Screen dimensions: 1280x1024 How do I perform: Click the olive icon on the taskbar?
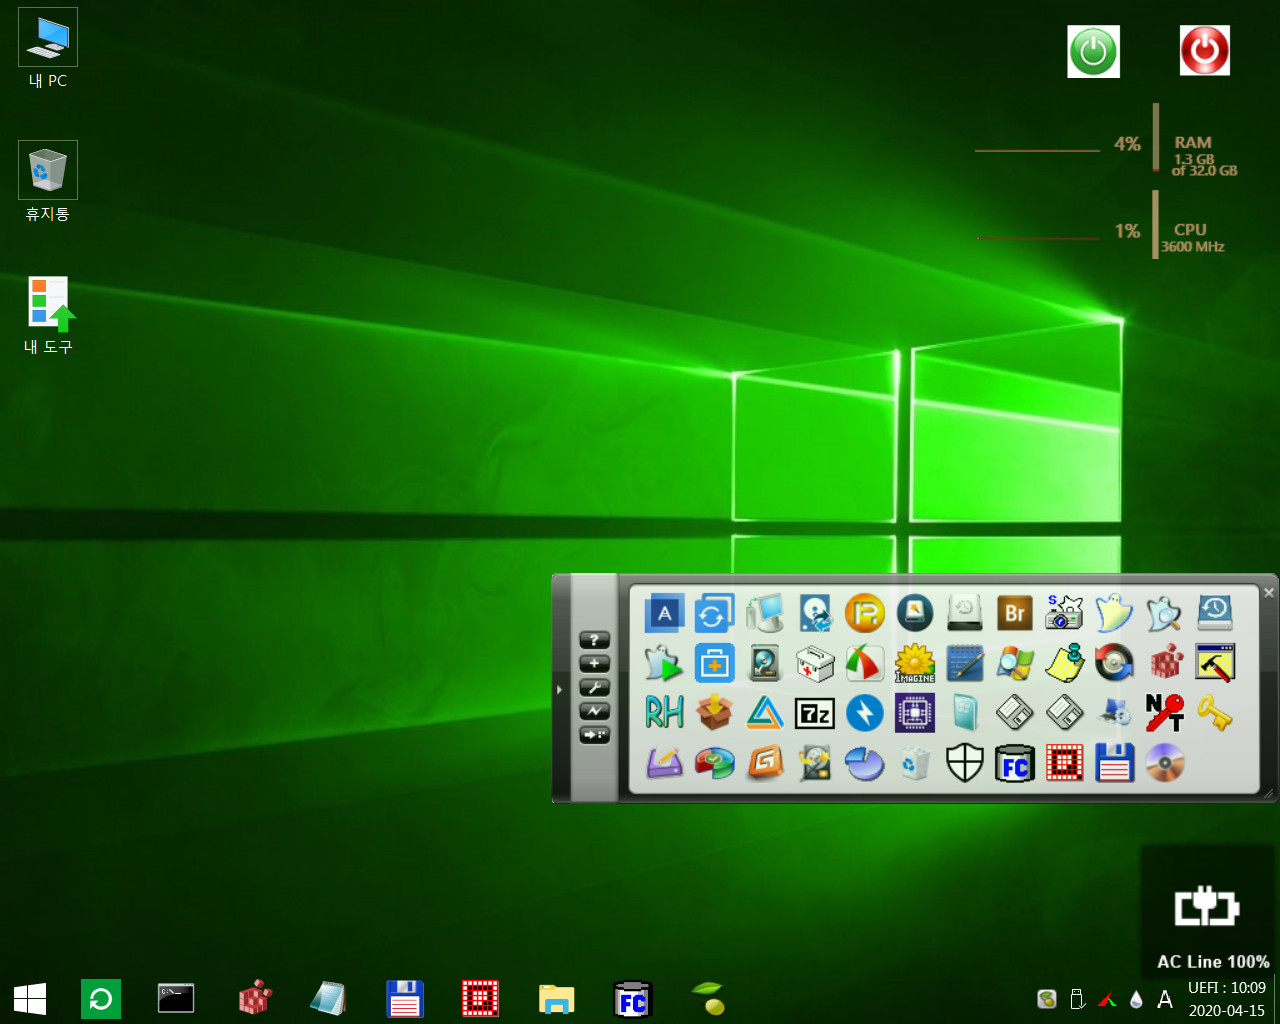click(709, 998)
